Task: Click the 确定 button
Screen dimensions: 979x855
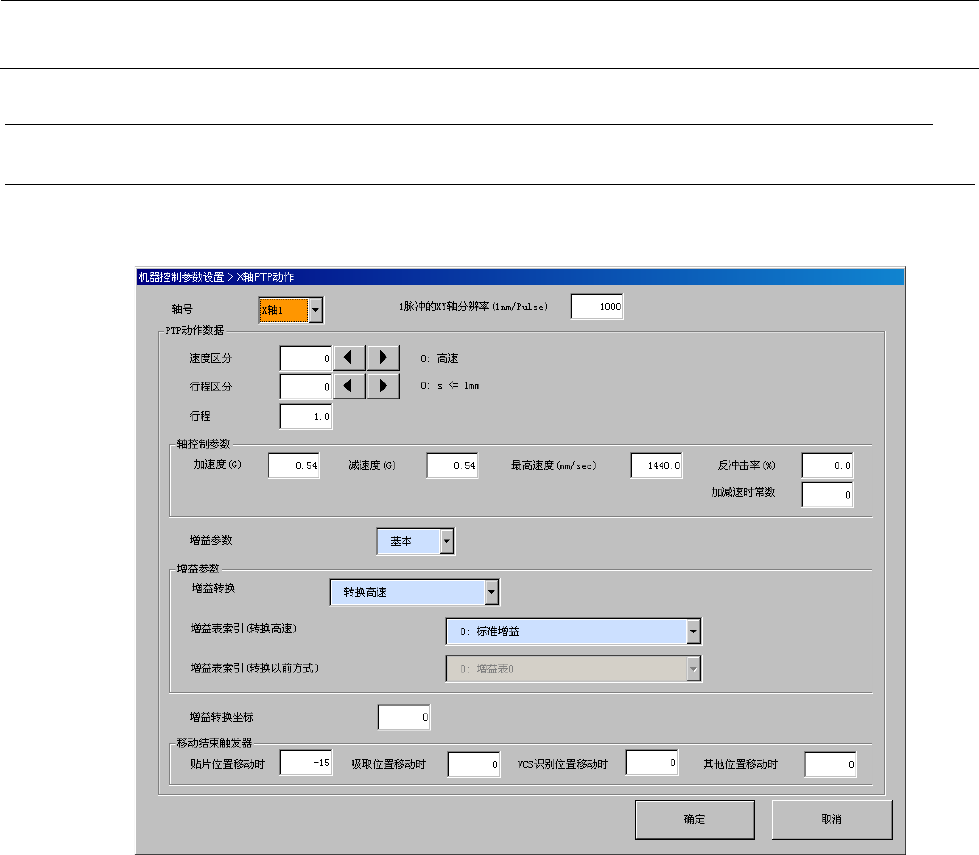Action: pyautogui.click(x=694, y=819)
